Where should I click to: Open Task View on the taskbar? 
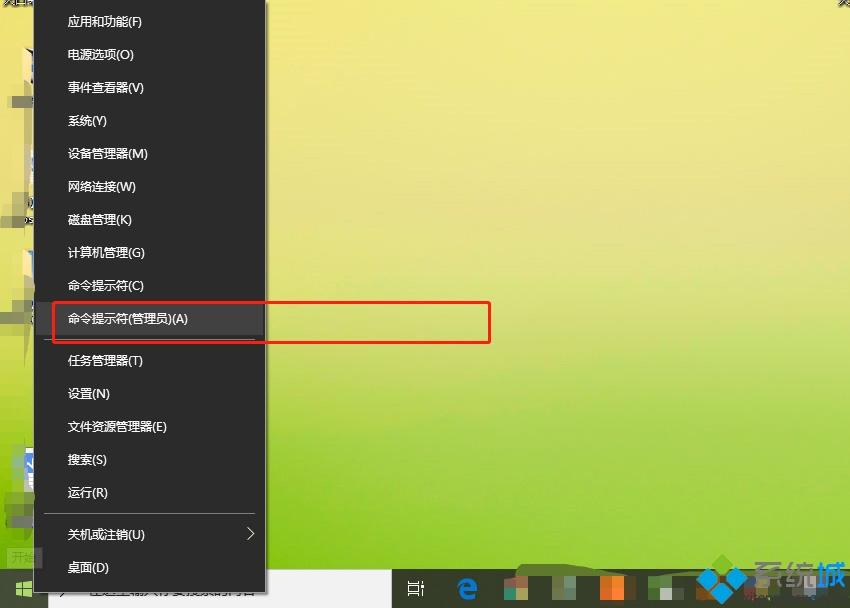point(416,589)
